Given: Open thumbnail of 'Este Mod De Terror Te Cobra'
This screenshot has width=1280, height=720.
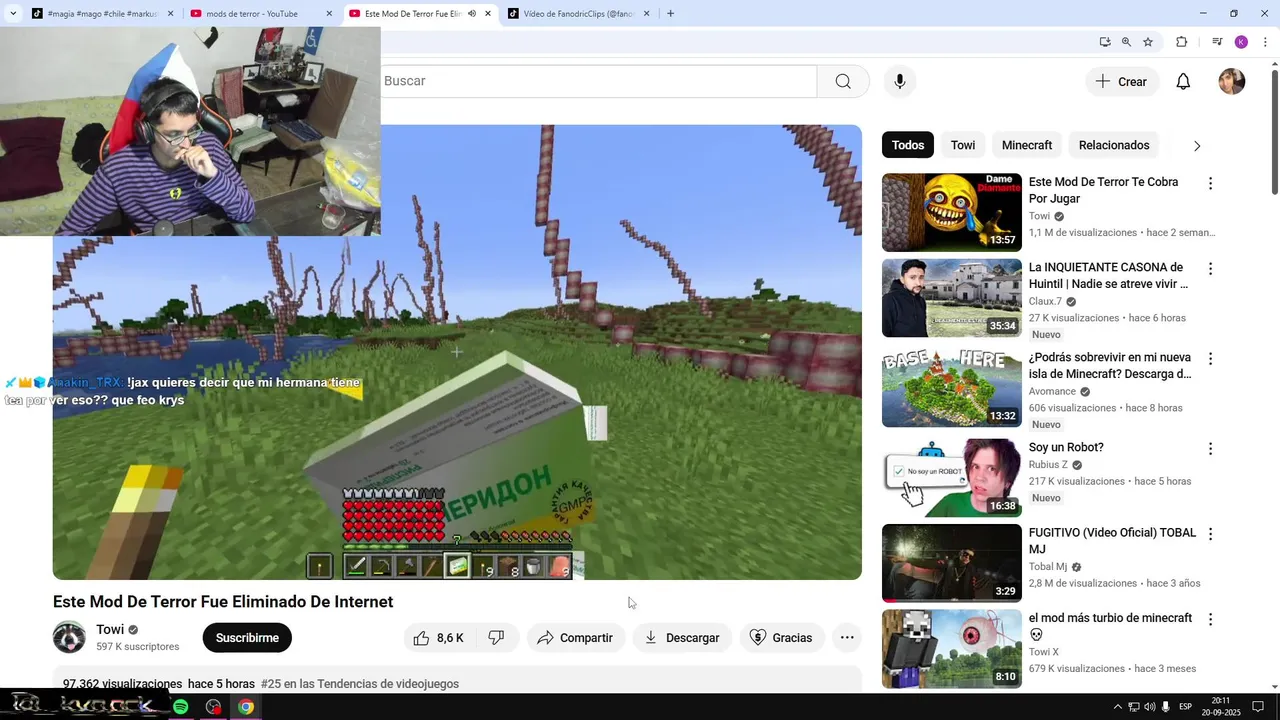Looking at the screenshot, I should [952, 213].
